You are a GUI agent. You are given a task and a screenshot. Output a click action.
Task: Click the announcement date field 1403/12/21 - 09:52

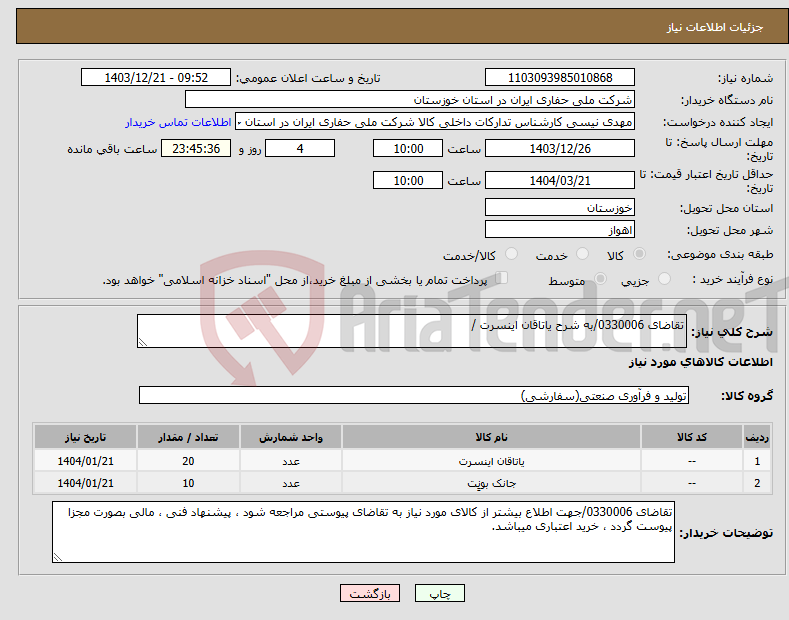(156, 78)
